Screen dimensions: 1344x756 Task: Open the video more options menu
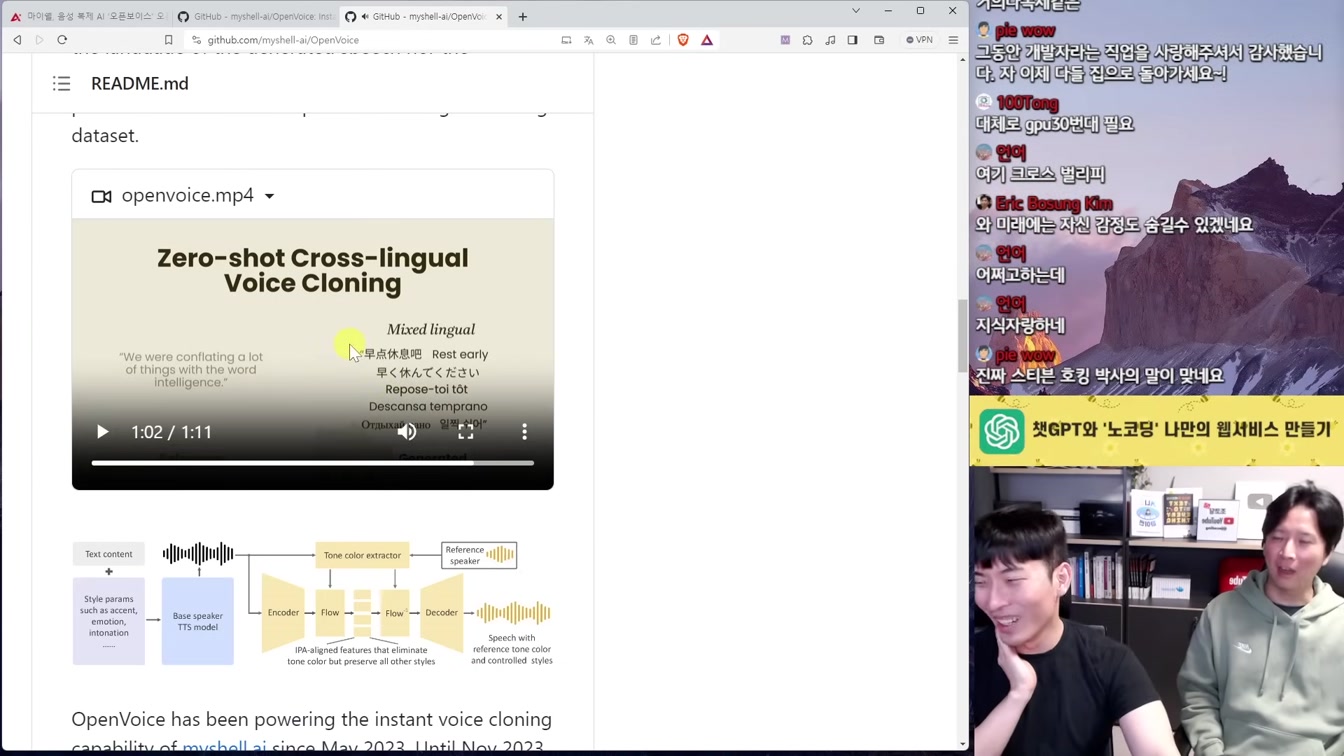pos(524,432)
